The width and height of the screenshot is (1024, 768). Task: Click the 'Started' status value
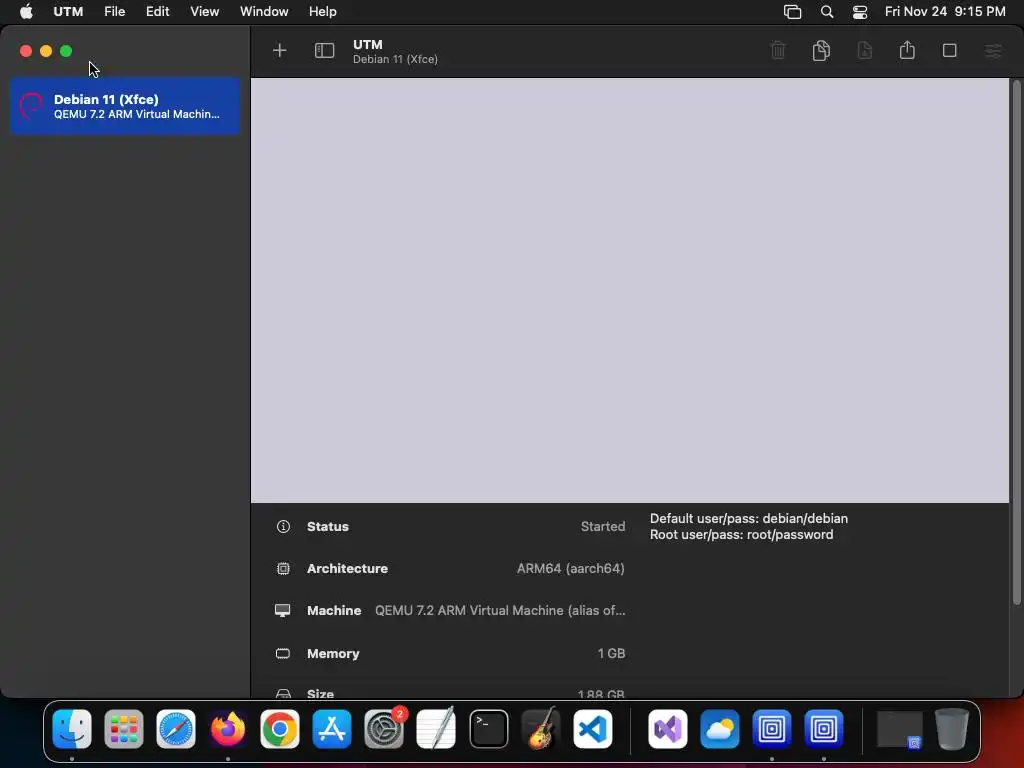[x=603, y=526]
